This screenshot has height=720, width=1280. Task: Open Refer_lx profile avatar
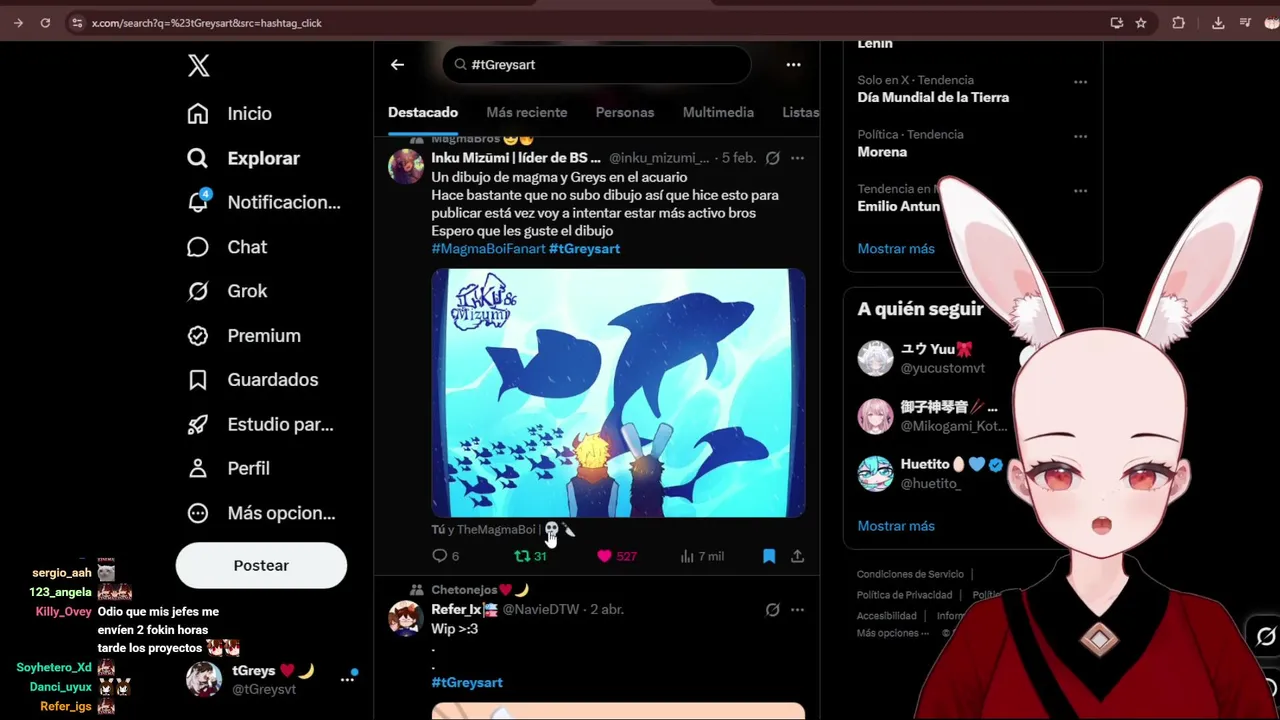click(x=406, y=618)
